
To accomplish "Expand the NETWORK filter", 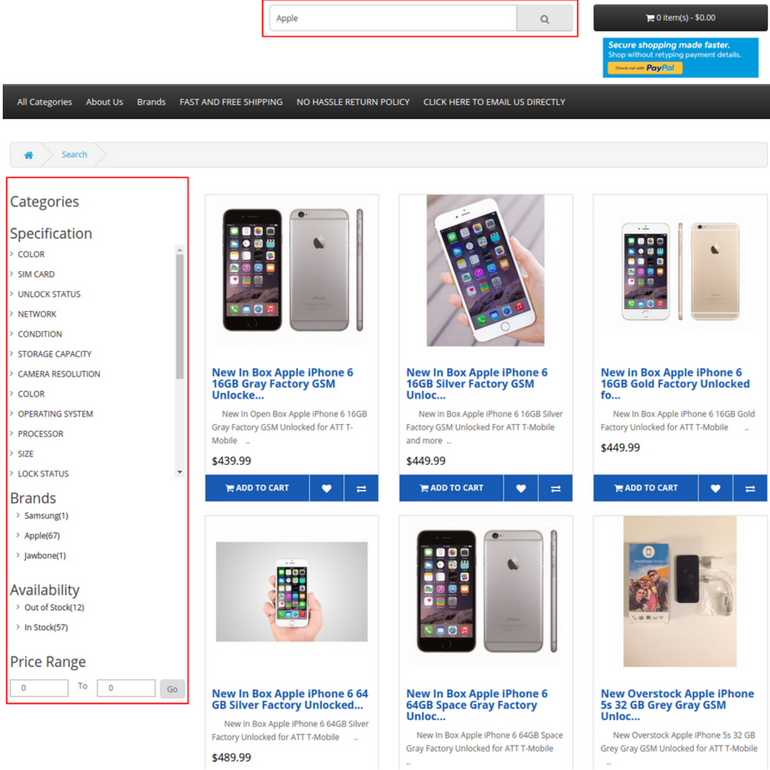I will 37,314.
